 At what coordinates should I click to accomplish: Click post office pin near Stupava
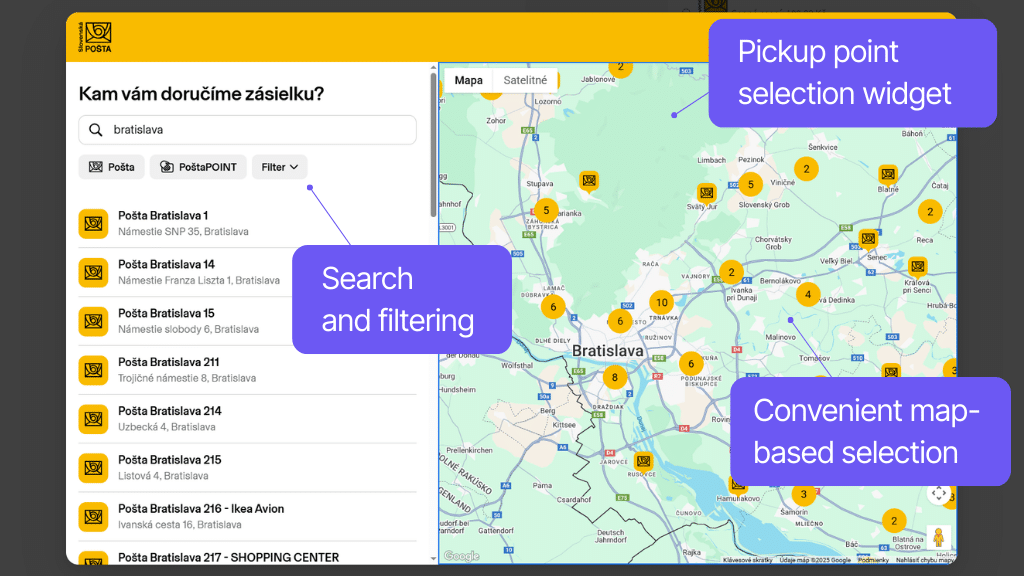pos(589,181)
